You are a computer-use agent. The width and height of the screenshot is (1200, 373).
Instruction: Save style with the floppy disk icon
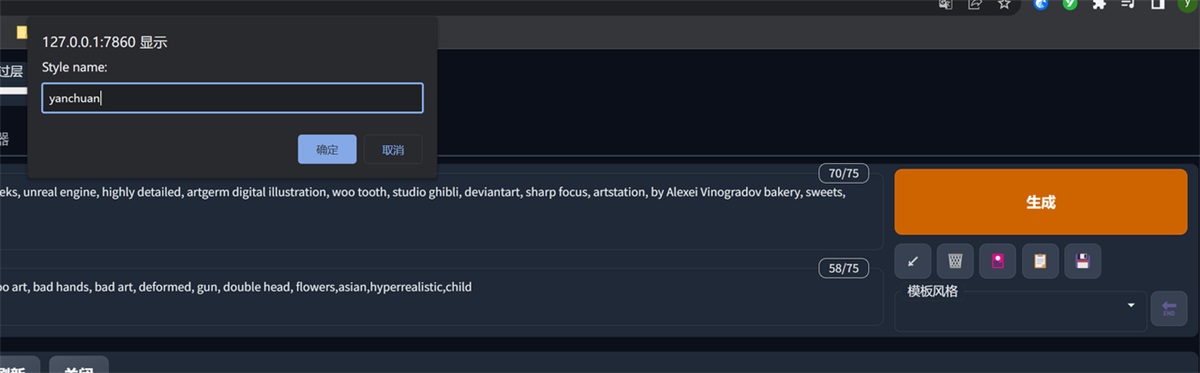point(1082,261)
